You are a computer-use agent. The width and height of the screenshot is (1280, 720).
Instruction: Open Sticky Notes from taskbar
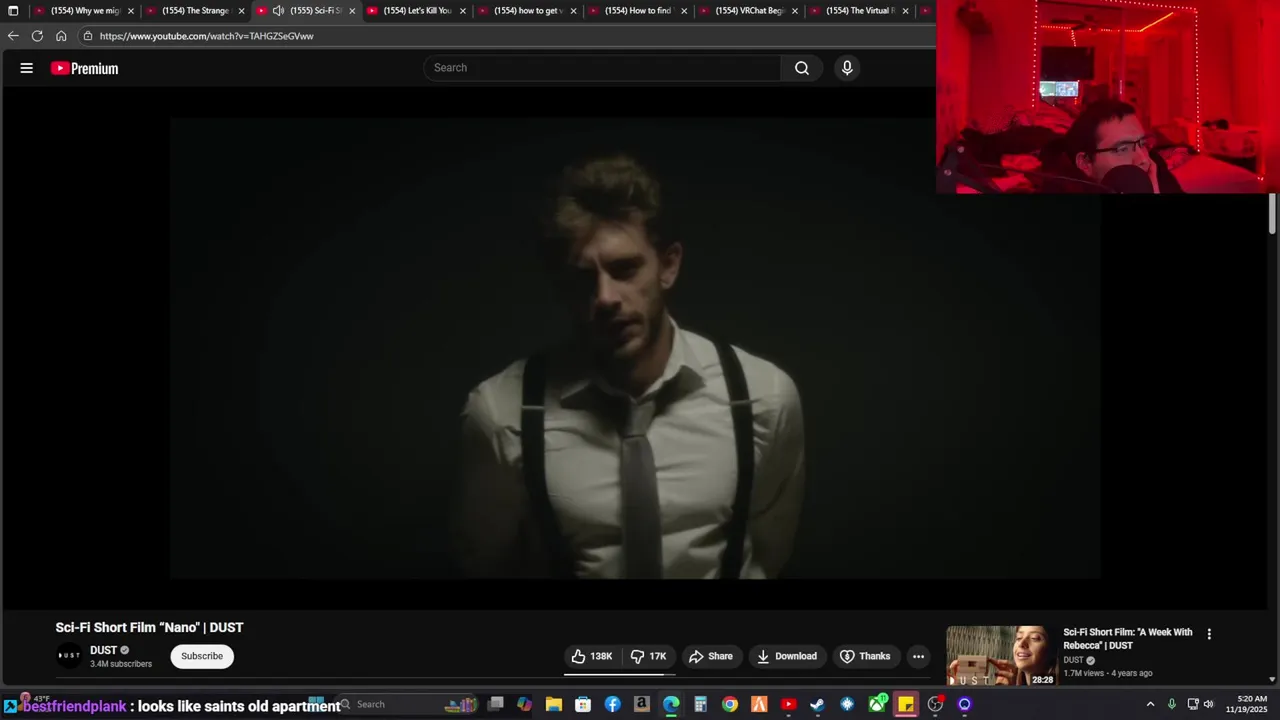[906, 704]
